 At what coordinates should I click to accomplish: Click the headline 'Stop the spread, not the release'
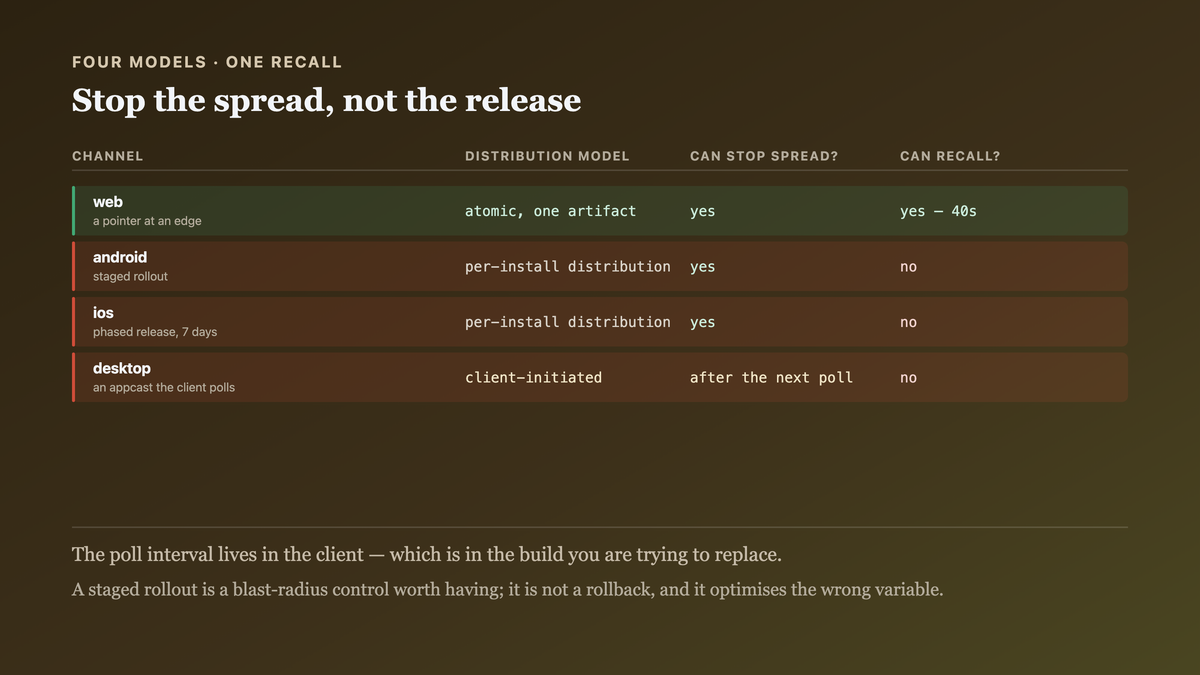[326, 100]
